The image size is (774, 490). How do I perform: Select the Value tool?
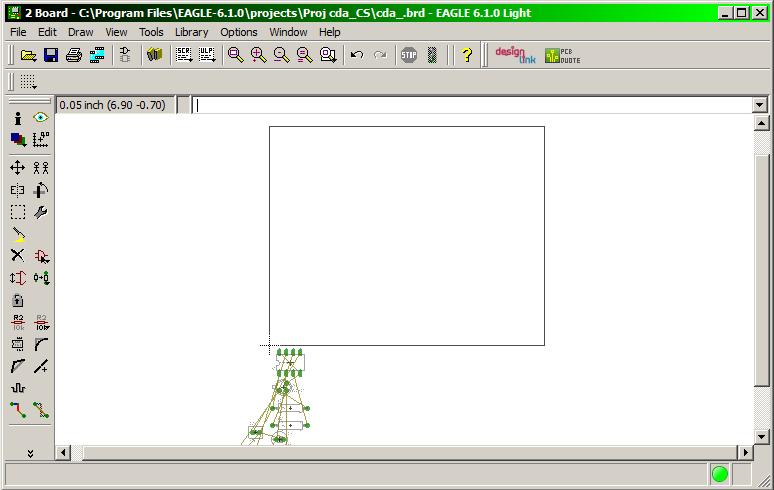tap(41, 322)
